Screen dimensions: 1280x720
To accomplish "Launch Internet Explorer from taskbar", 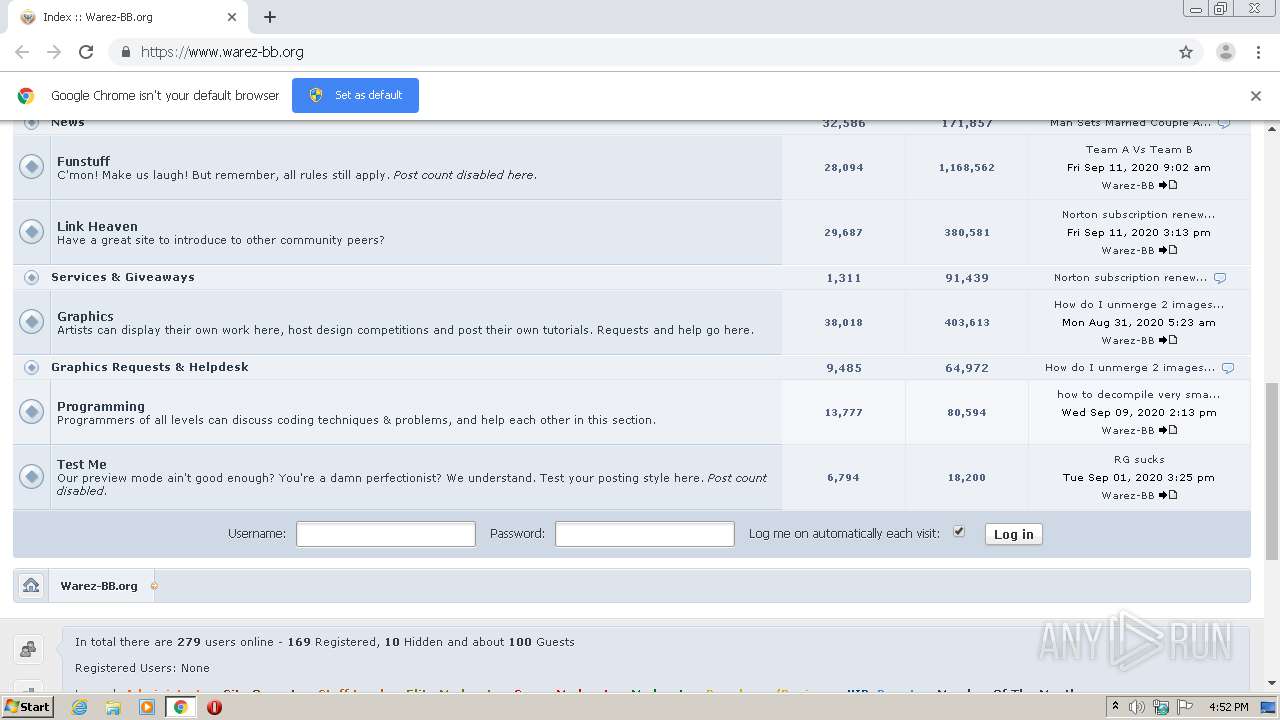I will [79, 707].
